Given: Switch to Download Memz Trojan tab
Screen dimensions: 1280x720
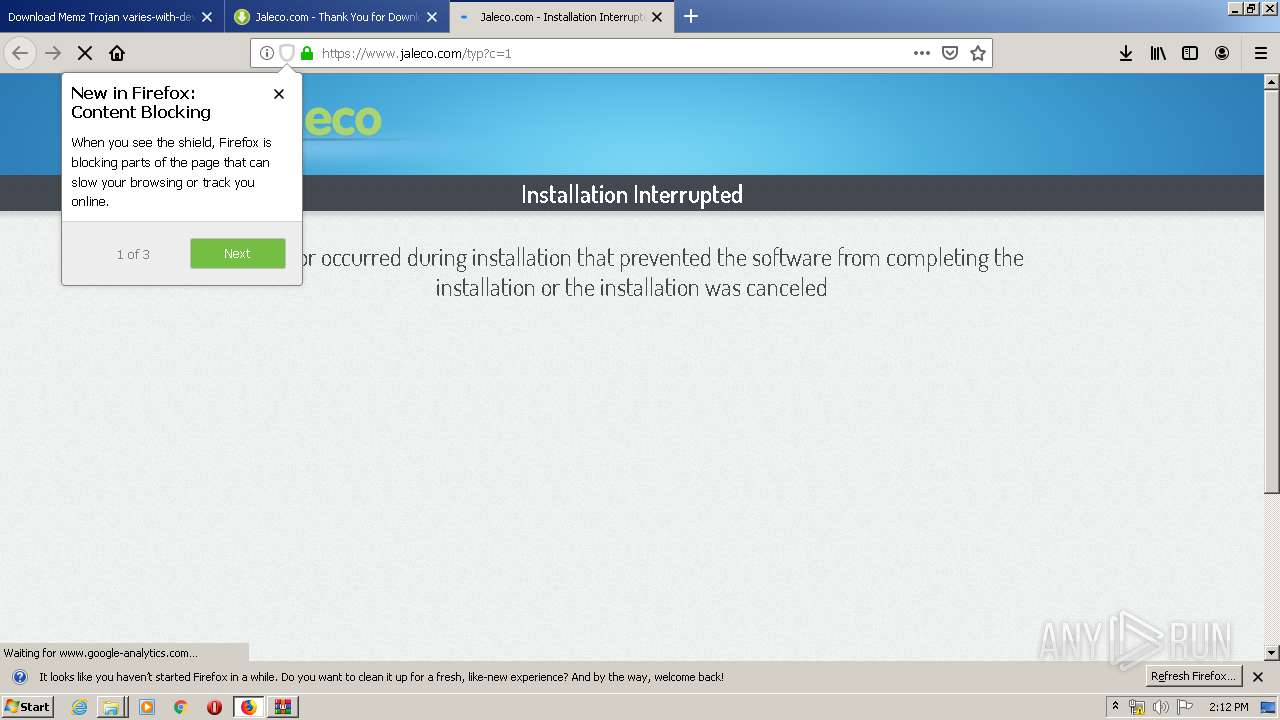Looking at the screenshot, I should point(100,17).
